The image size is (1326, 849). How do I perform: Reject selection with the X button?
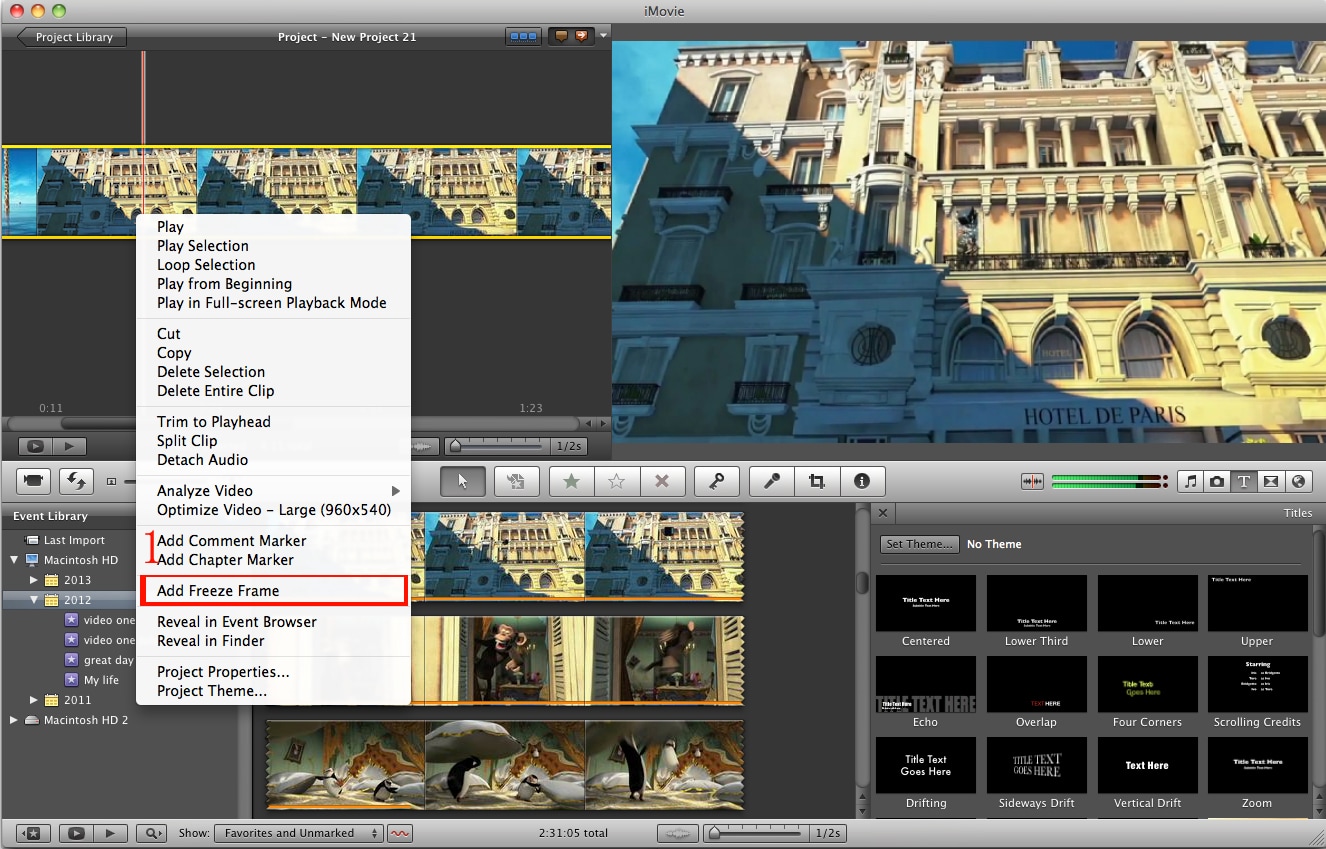pos(662,481)
